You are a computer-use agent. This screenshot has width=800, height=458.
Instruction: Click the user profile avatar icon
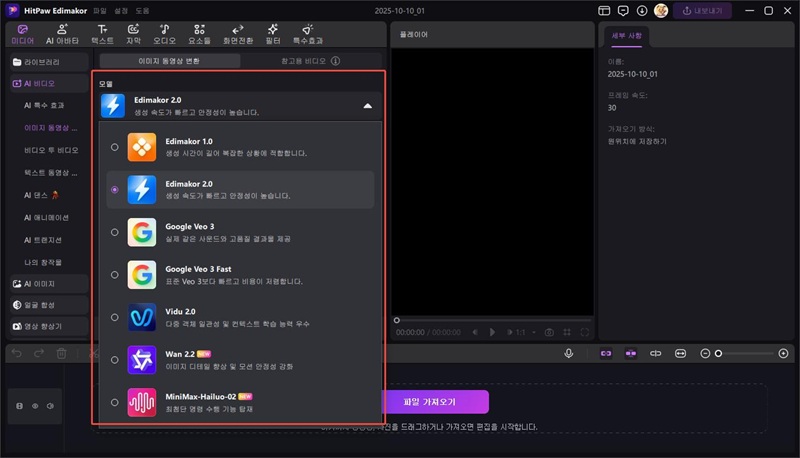(661, 10)
